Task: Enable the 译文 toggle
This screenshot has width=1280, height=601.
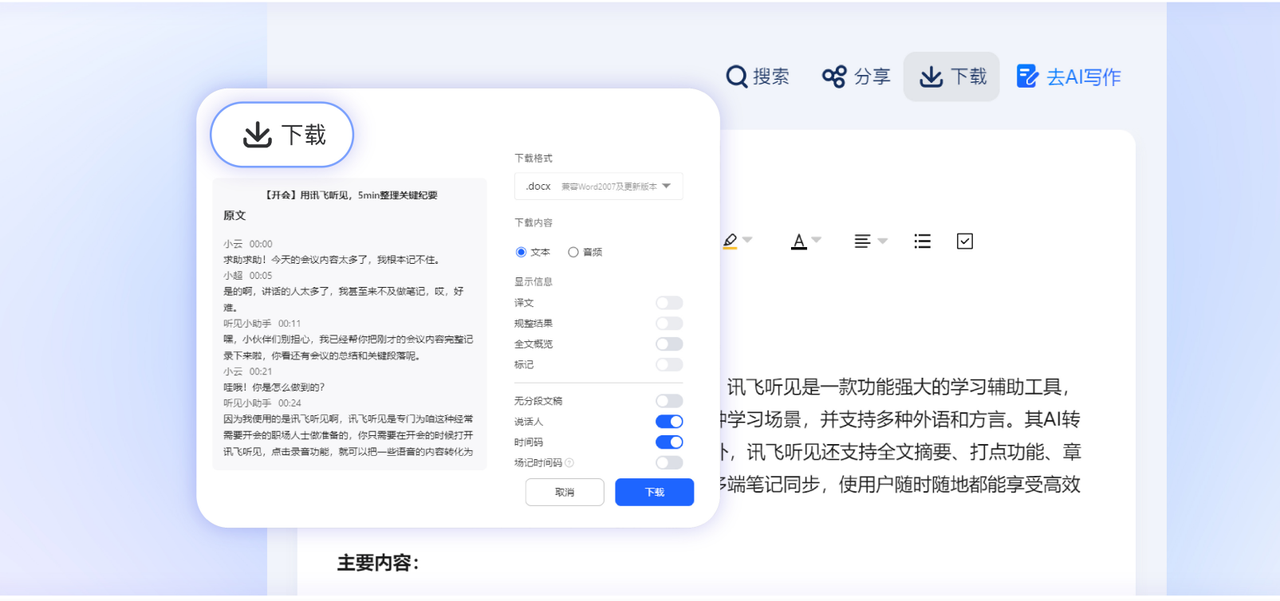Action: 669,303
